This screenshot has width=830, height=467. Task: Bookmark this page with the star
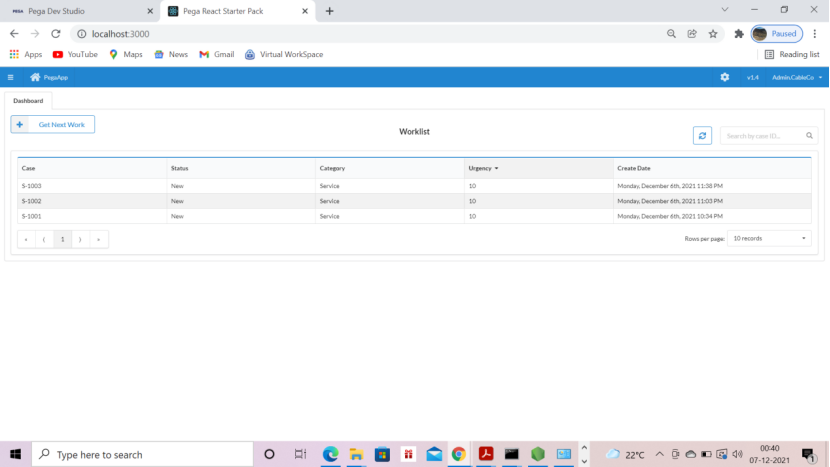(x=713, y=34)
